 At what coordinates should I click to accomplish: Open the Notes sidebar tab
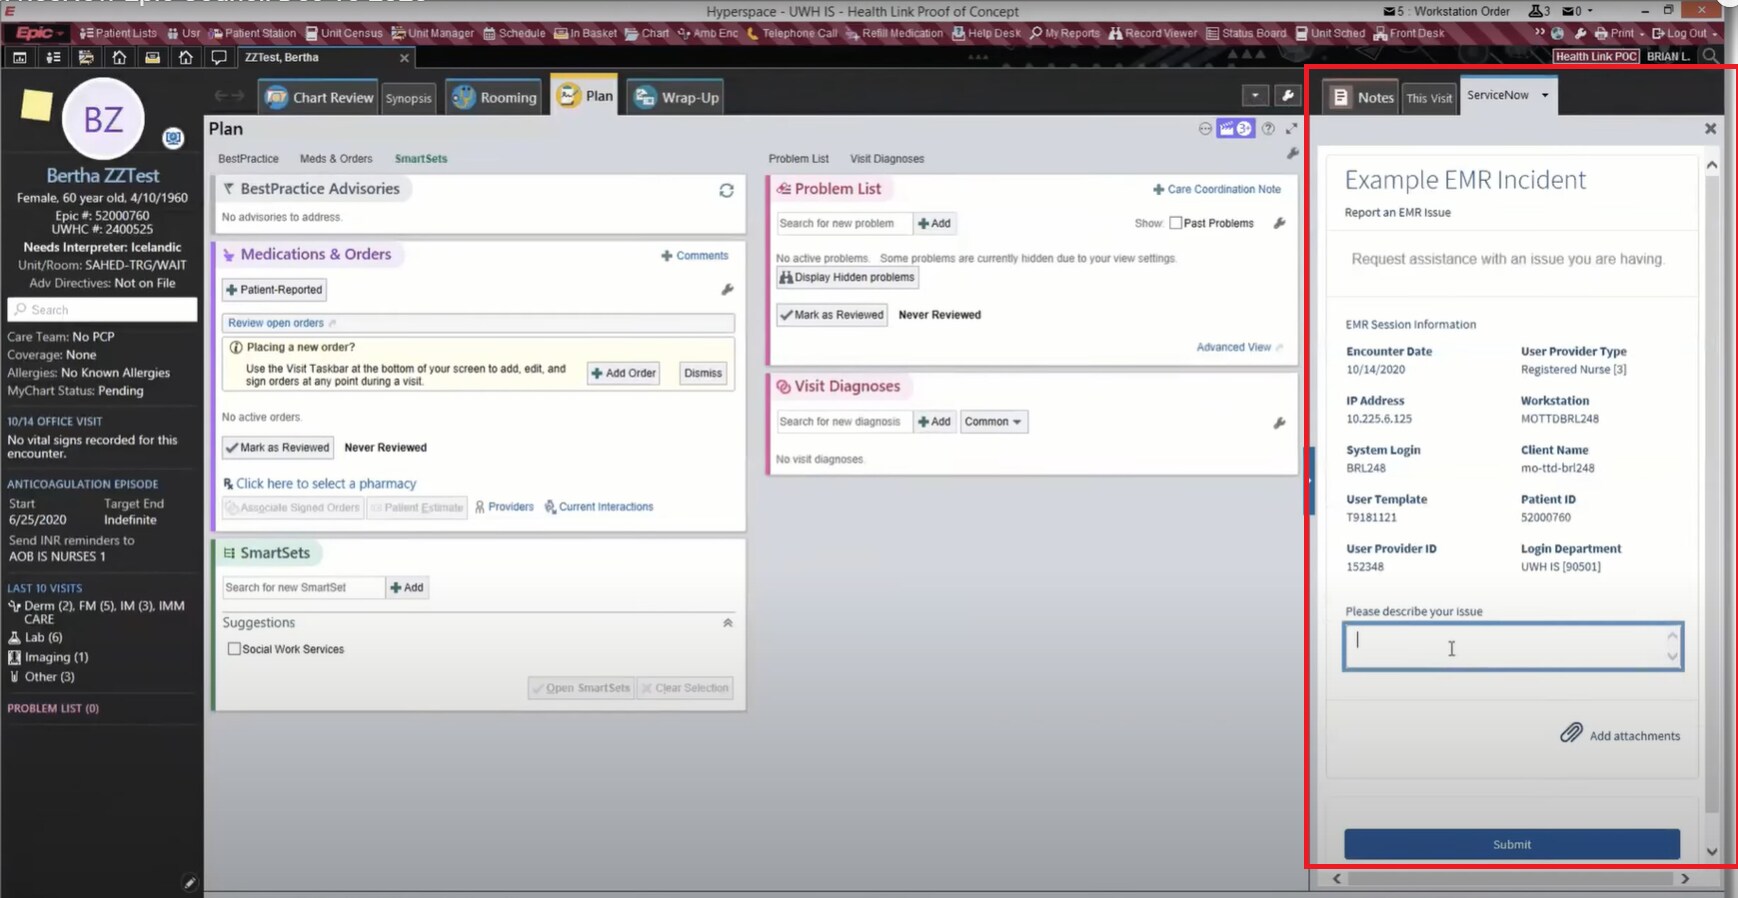click(1361, 97)
